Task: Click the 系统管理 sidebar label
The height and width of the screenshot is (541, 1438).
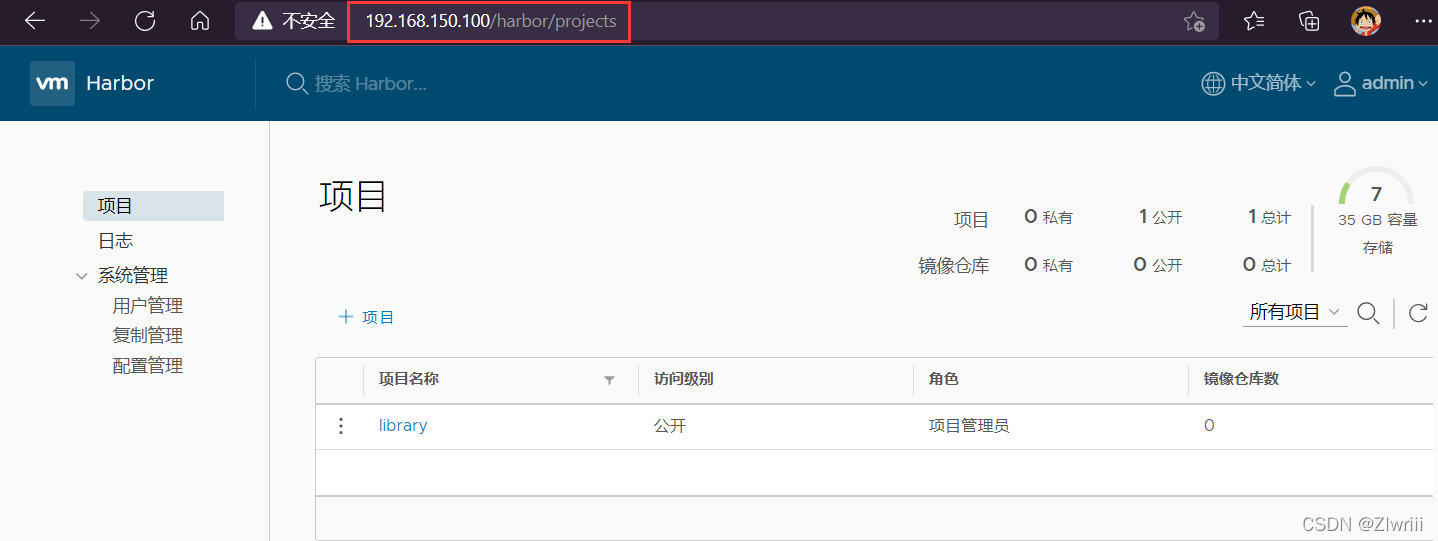Action: 133,276
